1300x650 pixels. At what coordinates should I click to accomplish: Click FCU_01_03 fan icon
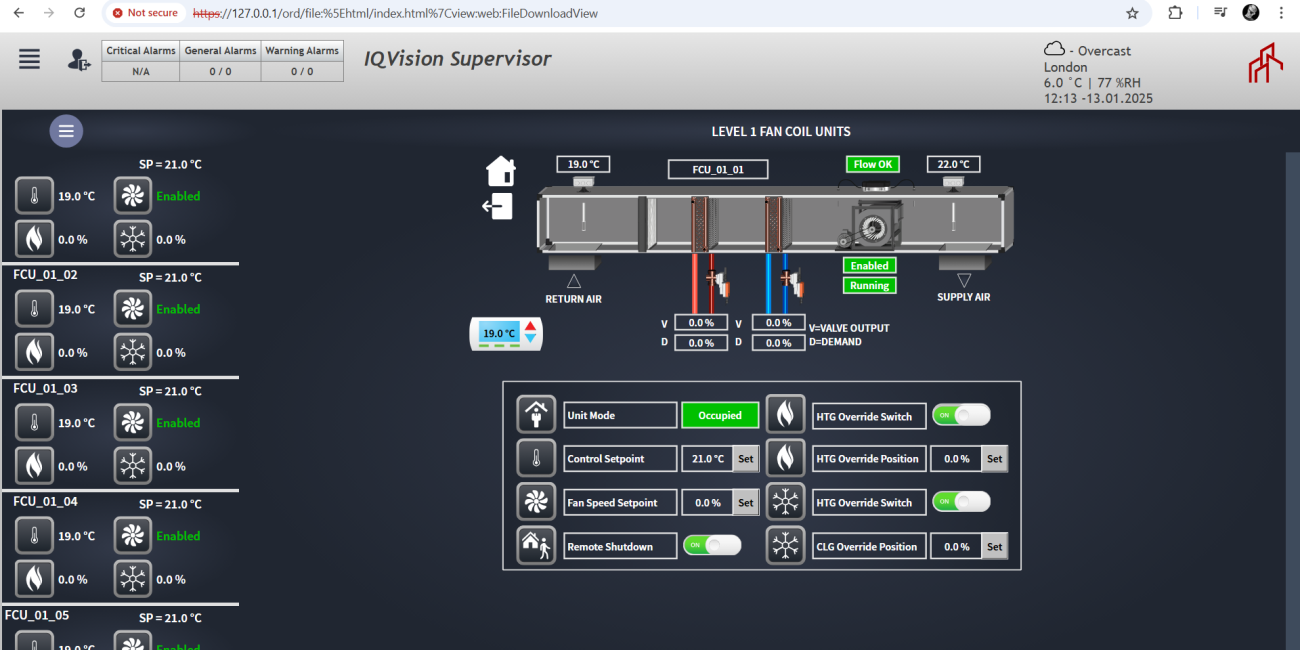(133, 423)
